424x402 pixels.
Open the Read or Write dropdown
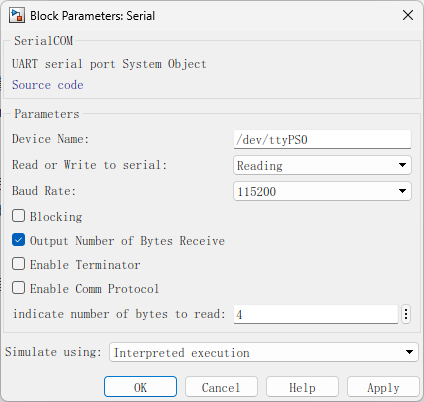coord(322,165)
